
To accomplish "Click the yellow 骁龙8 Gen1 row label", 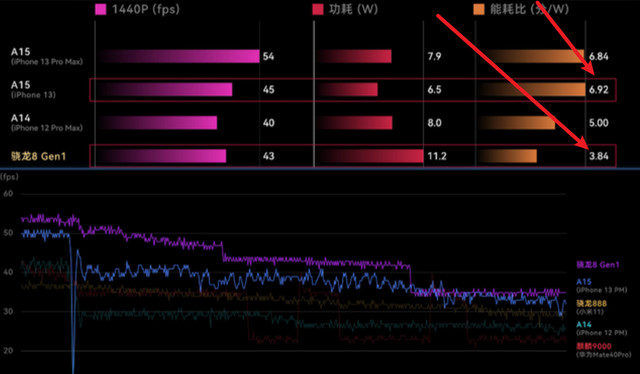I will [x=38, y=156].
